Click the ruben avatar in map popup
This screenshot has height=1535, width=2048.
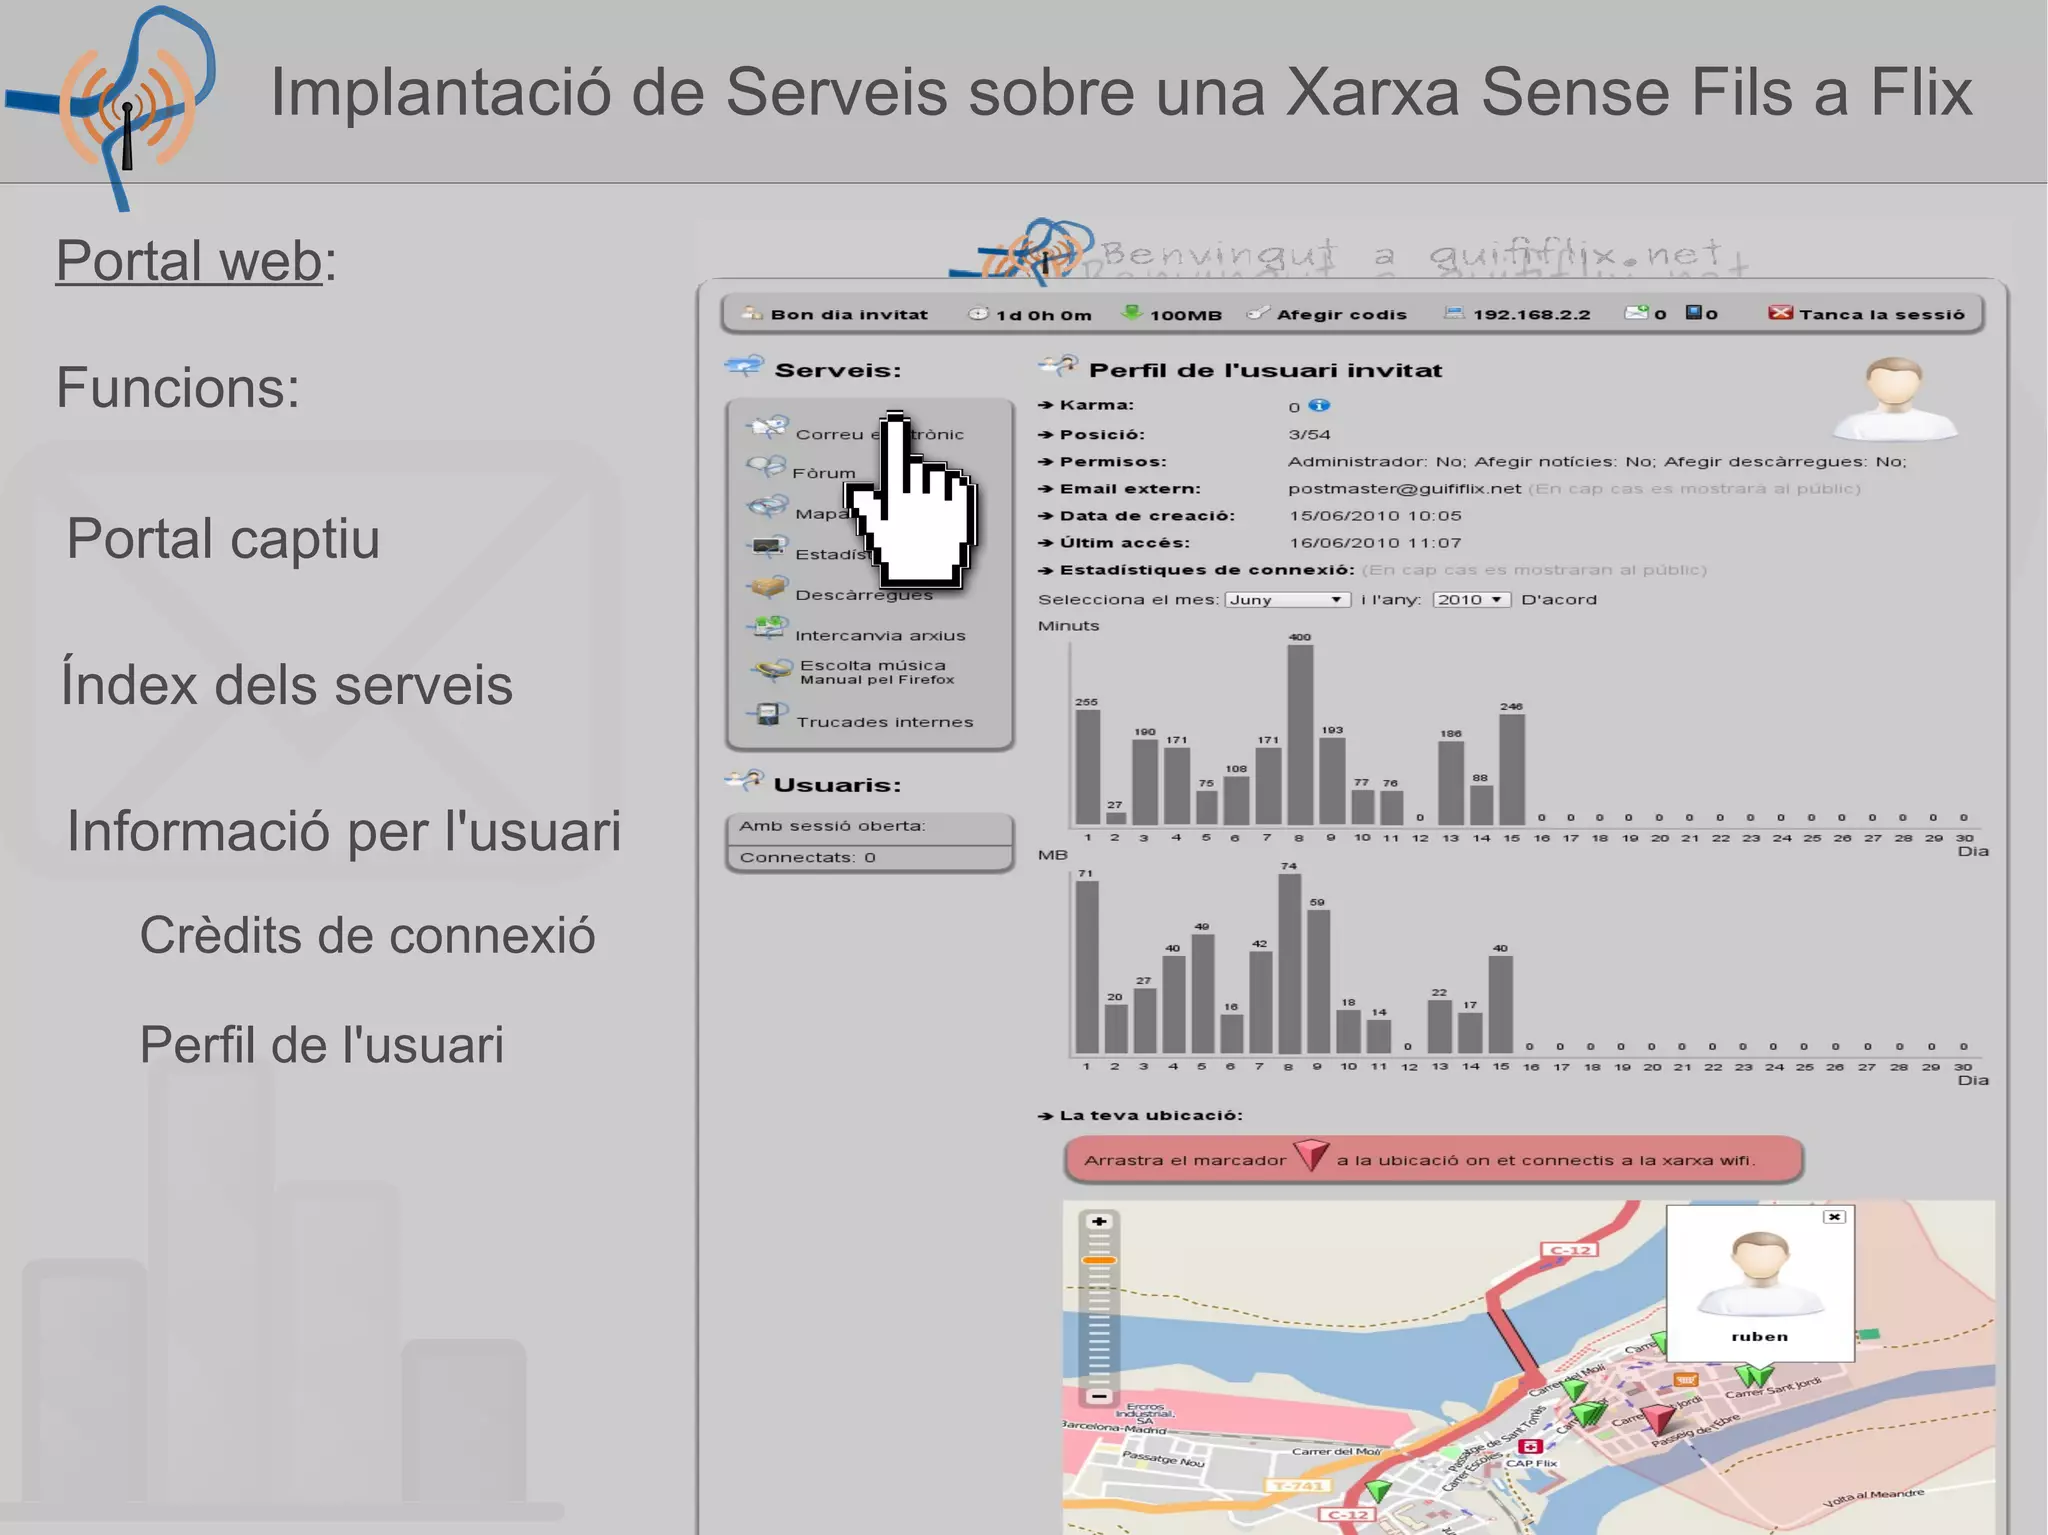(1760, 1272)
